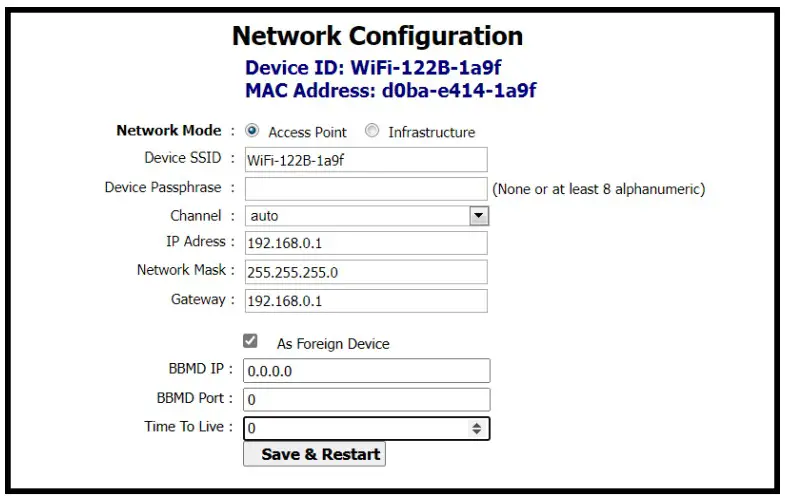785x499 pixels.
Task: Focus the BBMD IP input field
Action: (x=367, y=371)
